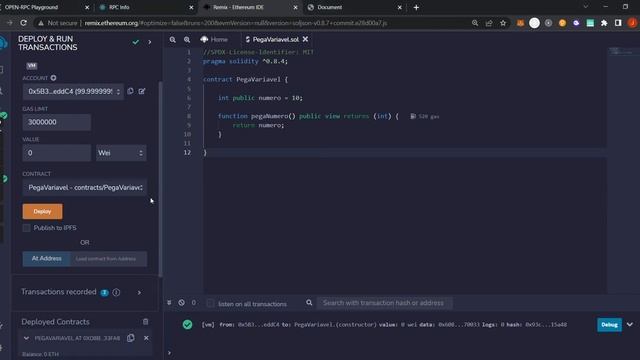Switch to OPEN-RPC Playground browser tab

45,7
